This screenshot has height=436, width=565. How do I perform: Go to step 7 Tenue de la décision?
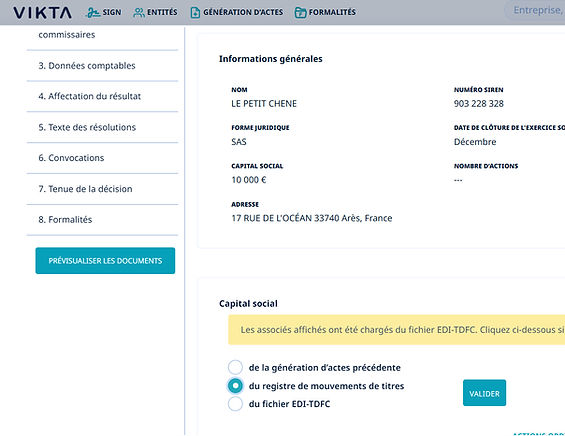pyautogui.click(x=102, y=189)
